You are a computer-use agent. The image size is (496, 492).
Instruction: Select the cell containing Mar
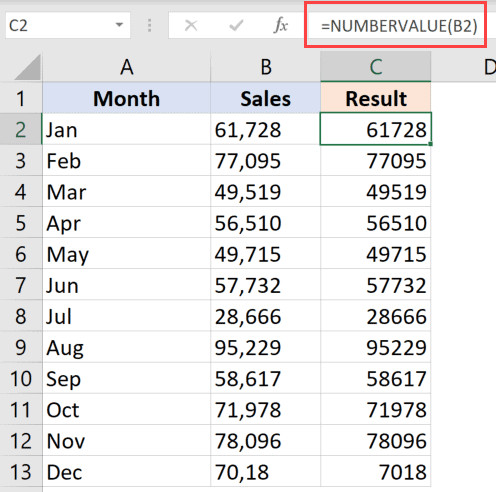pyautogui.click(x=127, y=192)
